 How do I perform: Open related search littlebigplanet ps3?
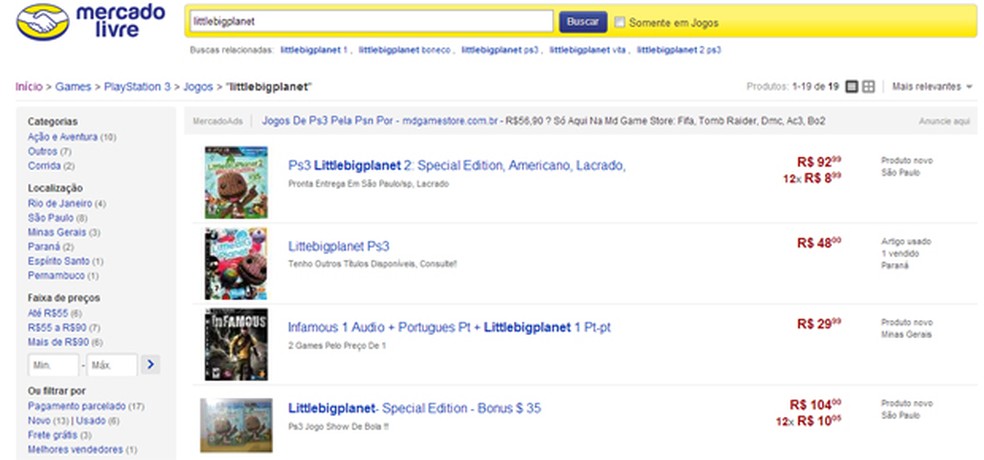500,50
